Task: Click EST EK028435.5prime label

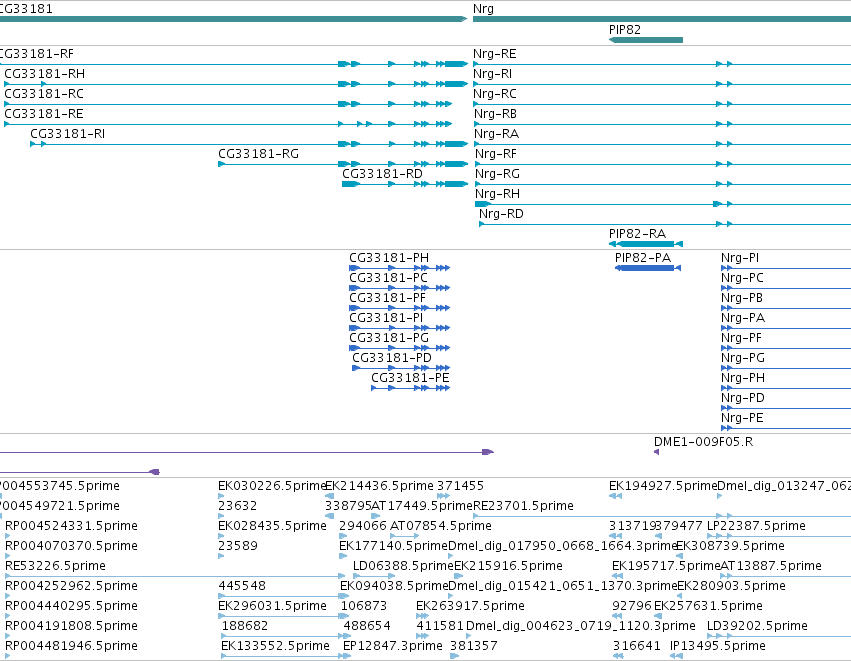Action: [272, 526]
